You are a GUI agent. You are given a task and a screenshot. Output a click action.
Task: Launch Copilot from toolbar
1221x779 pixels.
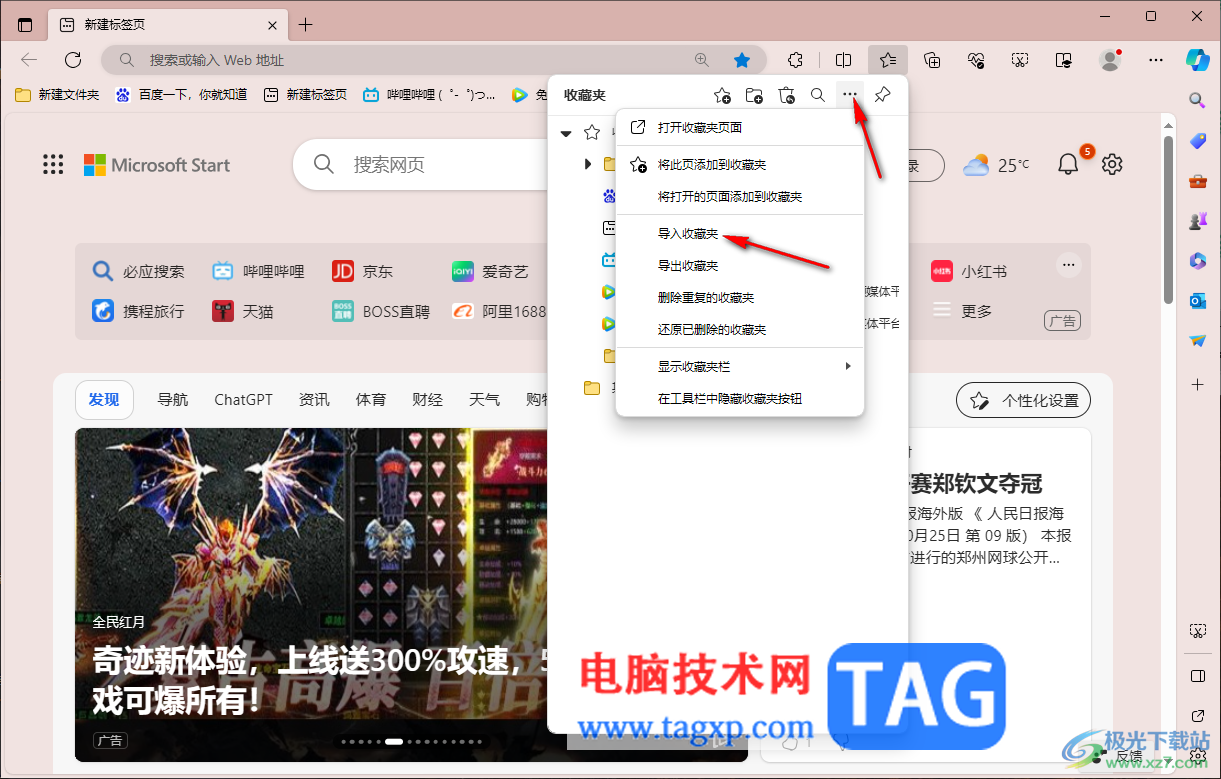pos(1197,59)
